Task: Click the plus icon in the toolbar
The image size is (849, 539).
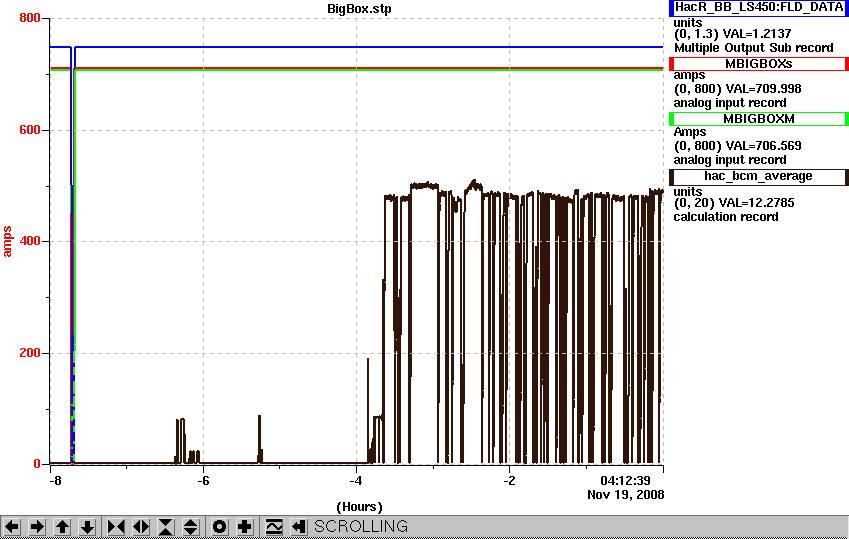Action: click(x=245, y=527)
